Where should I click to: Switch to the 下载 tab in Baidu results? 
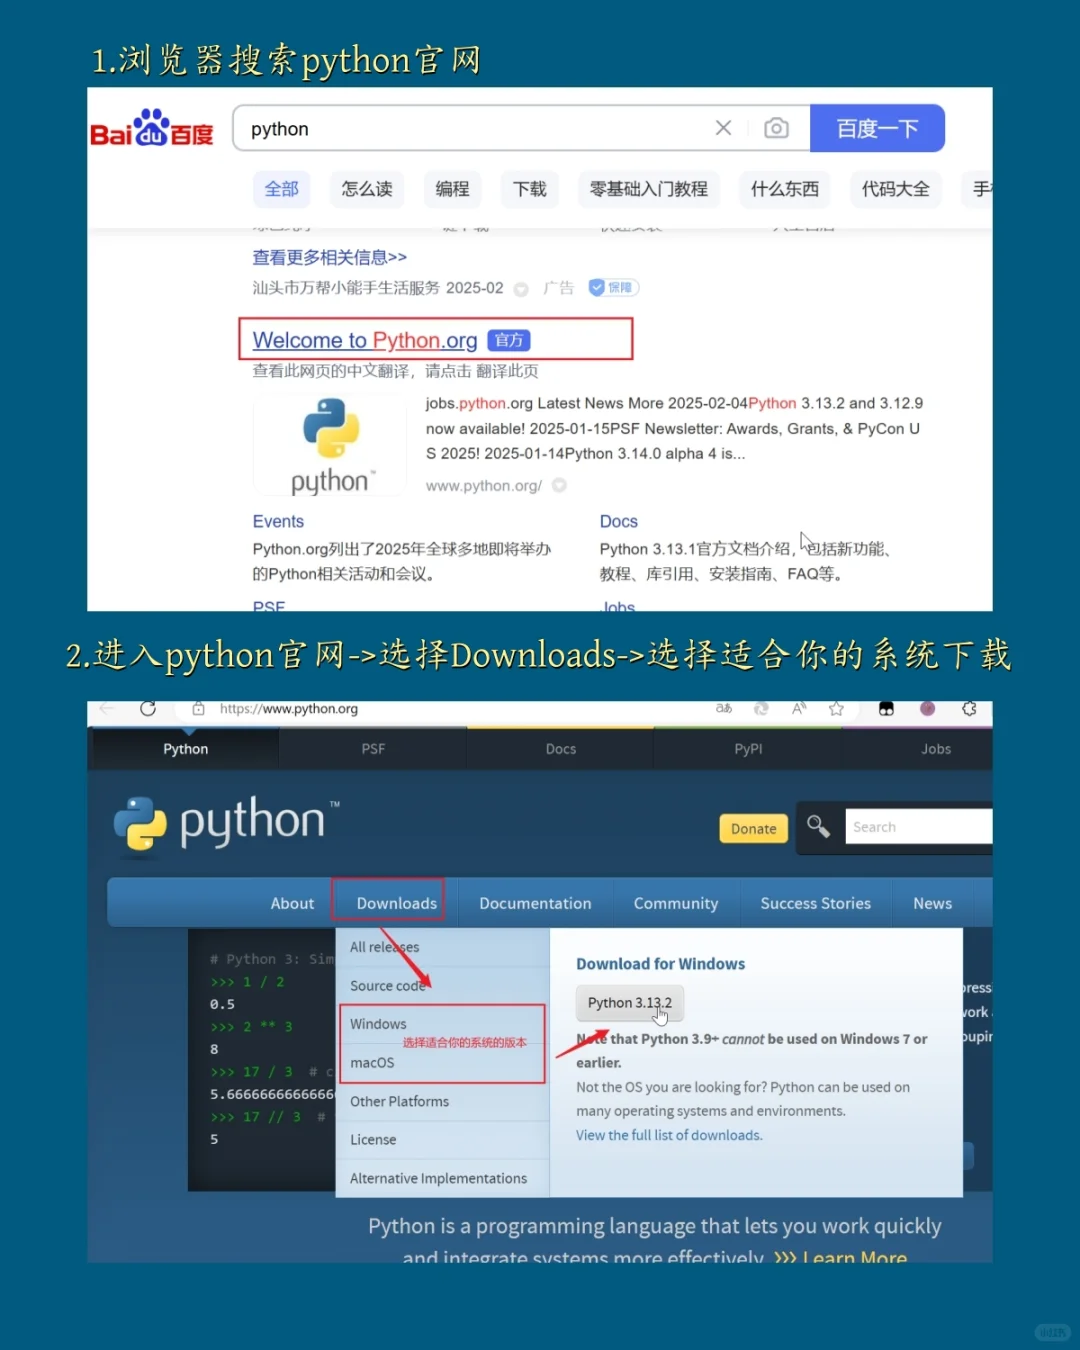(x=529, y=189)
